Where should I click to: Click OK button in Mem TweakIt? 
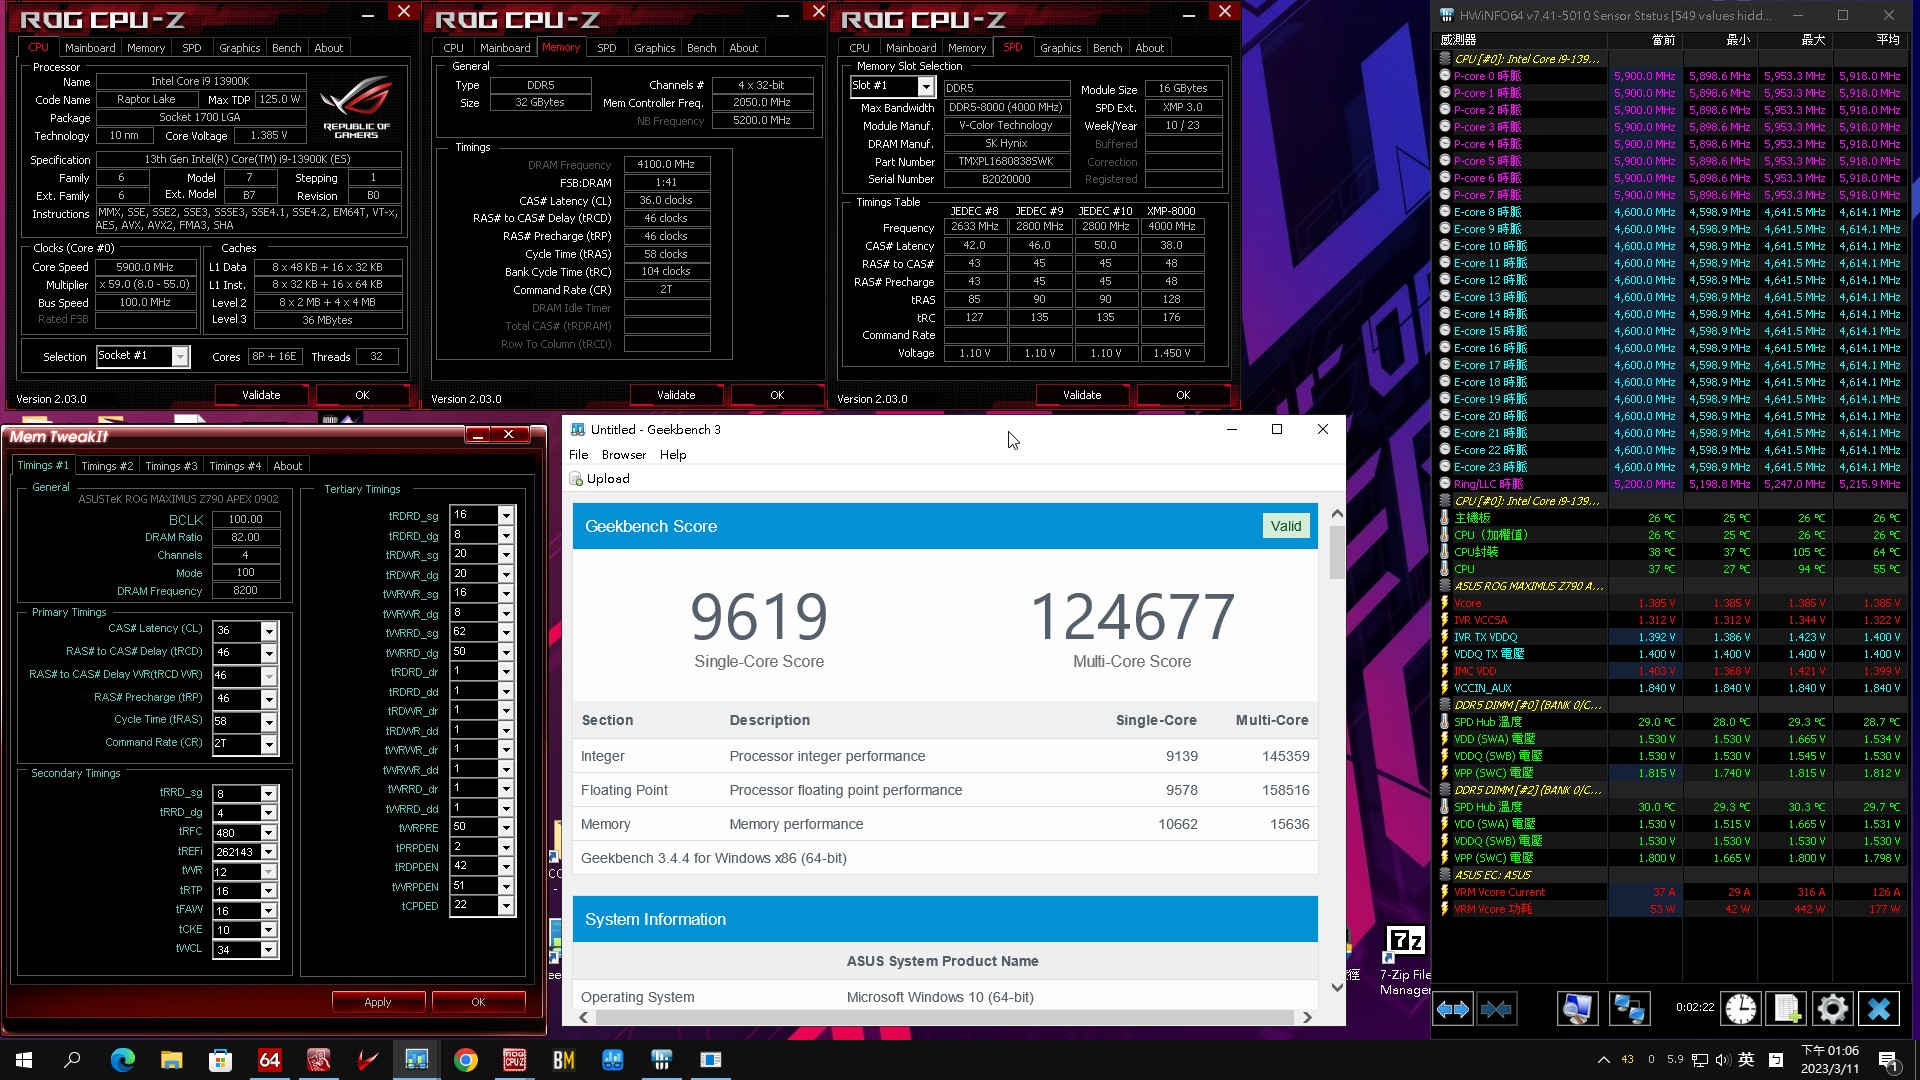pyautogui.click(x=478, y=1002)
